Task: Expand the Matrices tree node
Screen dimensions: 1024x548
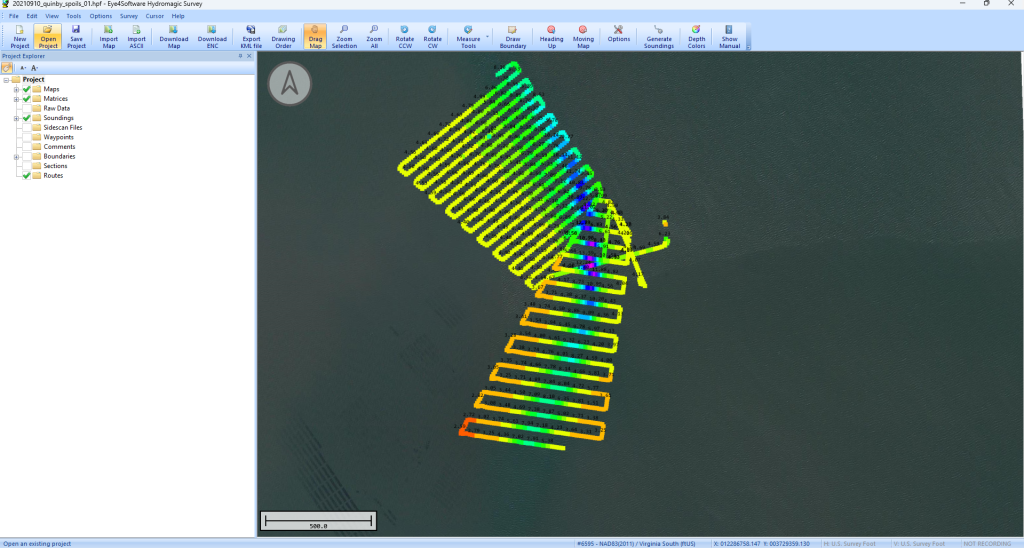Action: coord(16,99)
